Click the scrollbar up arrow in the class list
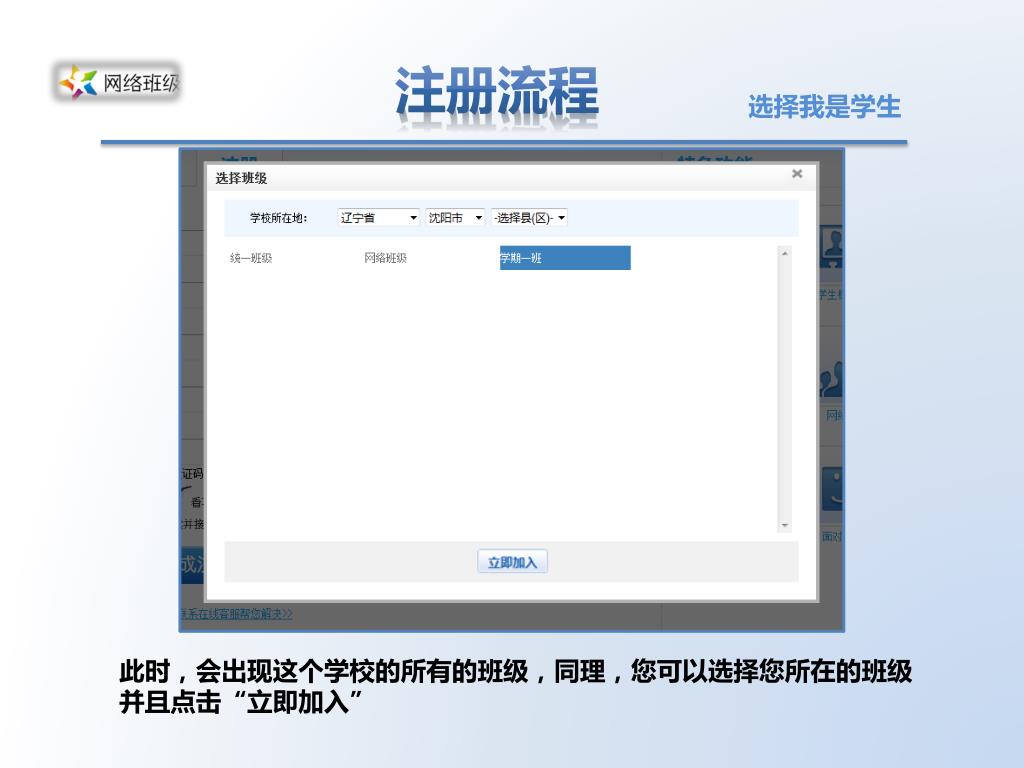The image size is (1024, 768). click(x=785, y=253)
